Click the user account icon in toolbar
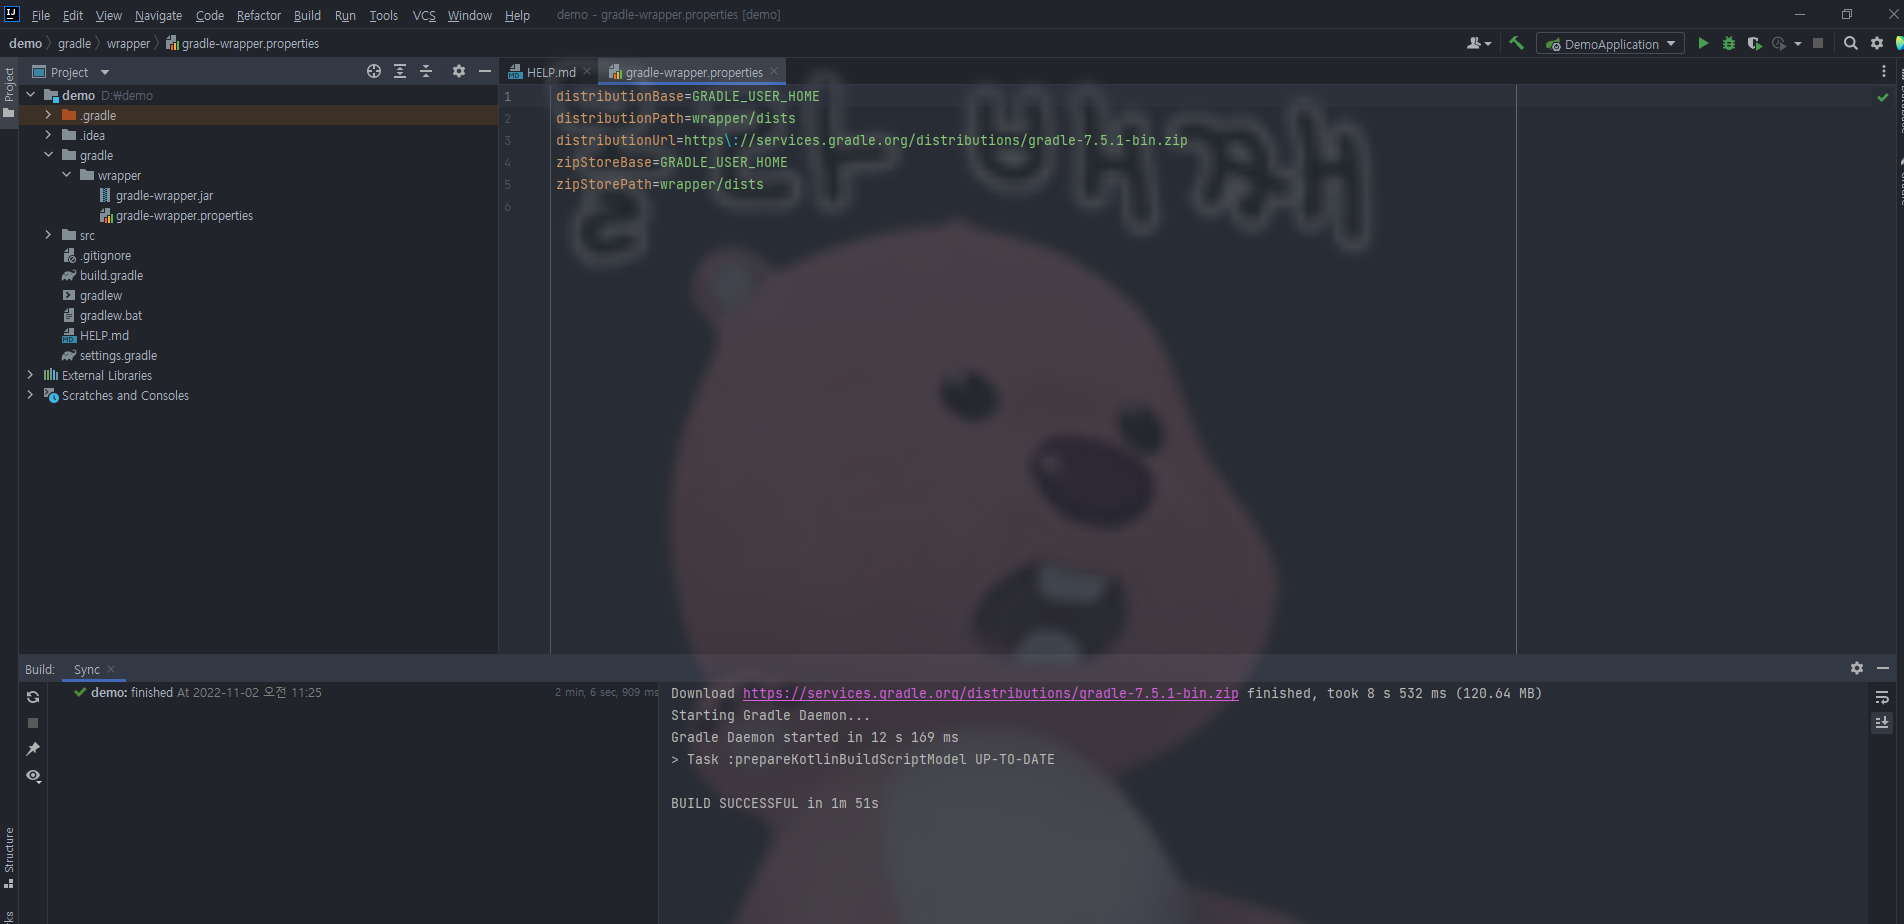Image resolution: width=1904 pixels, height=924 pixels. (x=1478, y=43)
